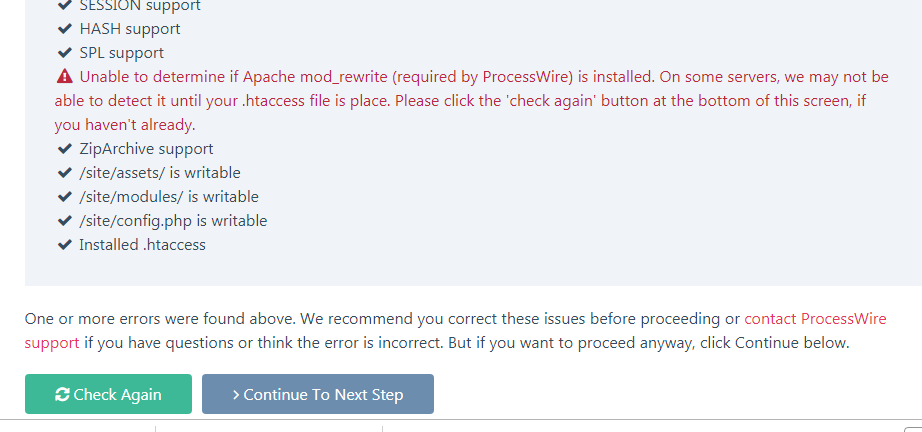Click the checkmark next to /site/assets/ is writable
The image size is (922, 432).
click(65, 173)
